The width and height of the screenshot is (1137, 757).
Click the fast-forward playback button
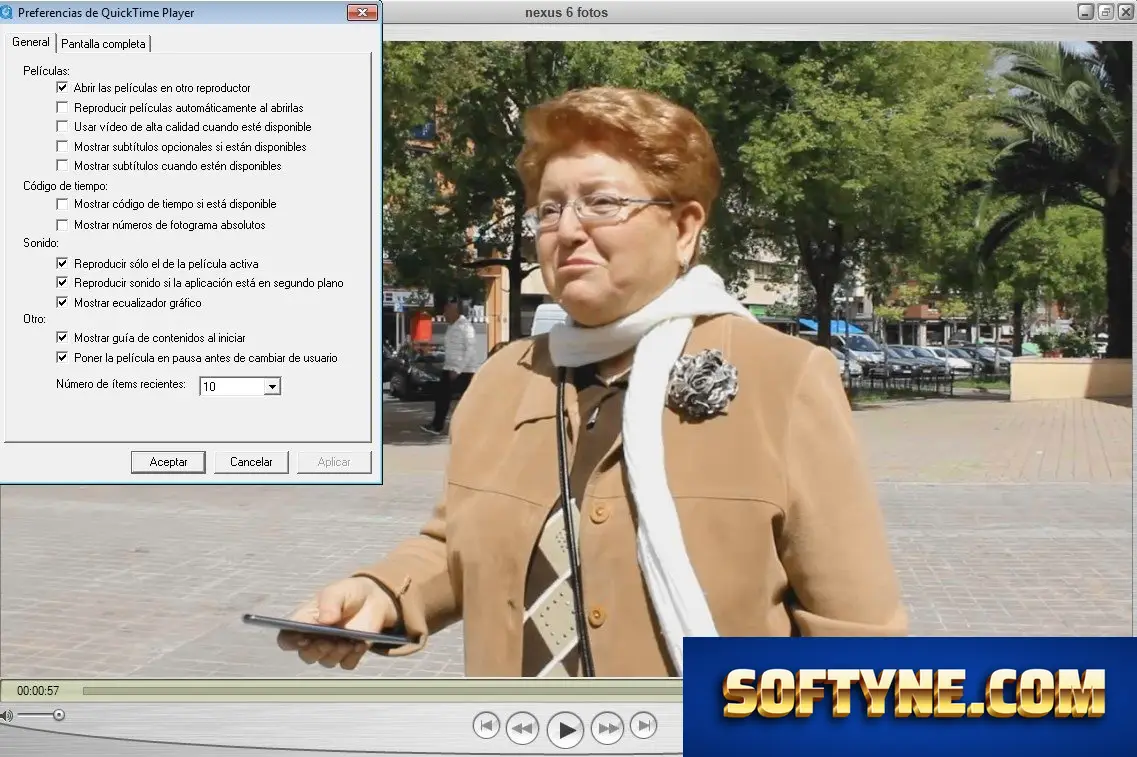(x=608, y=728)
